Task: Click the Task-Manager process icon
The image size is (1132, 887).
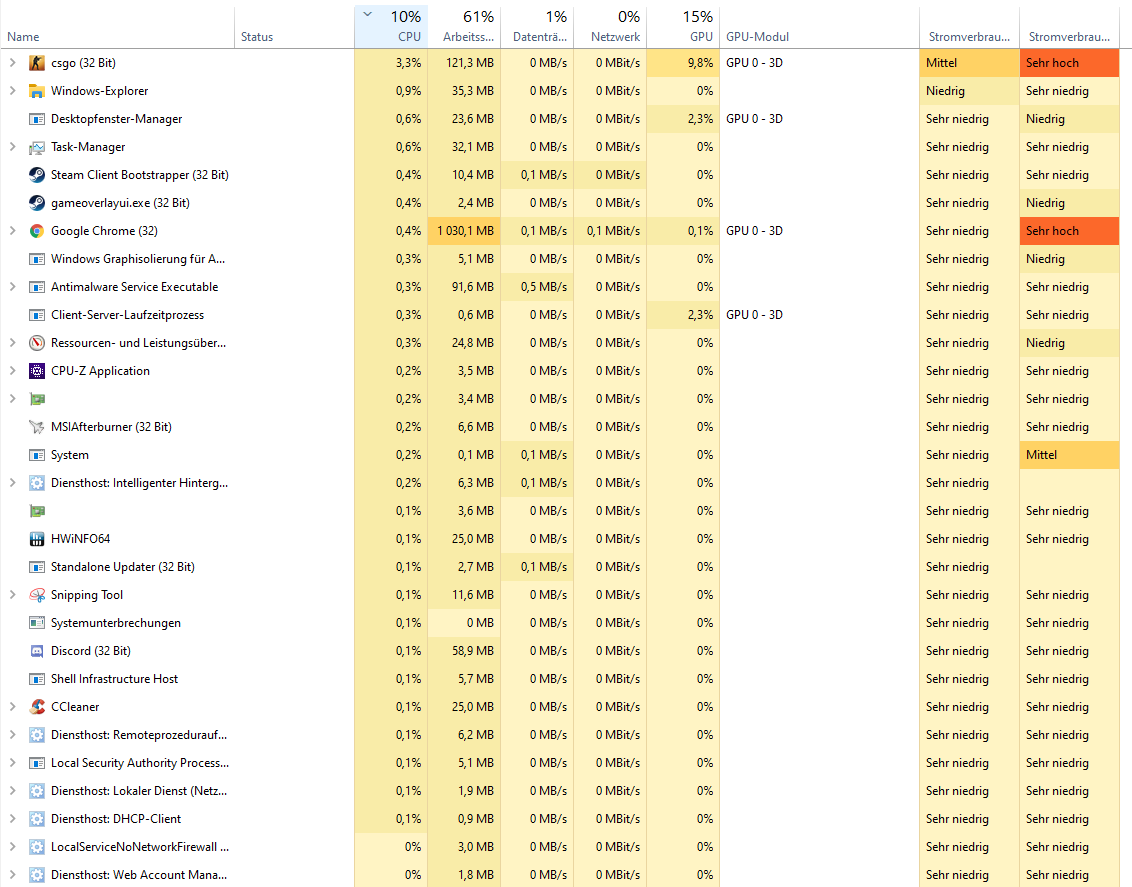Action: coord(37,147)
